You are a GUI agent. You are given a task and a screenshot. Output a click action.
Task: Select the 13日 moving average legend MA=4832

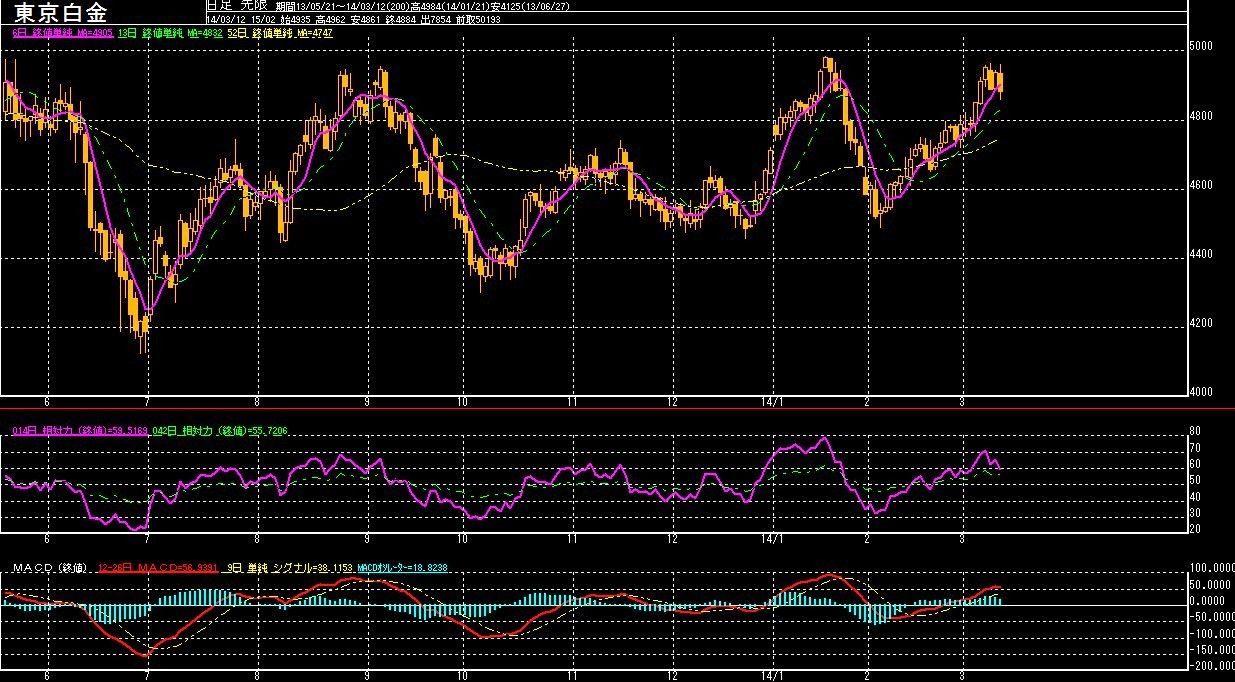(168, 33)
